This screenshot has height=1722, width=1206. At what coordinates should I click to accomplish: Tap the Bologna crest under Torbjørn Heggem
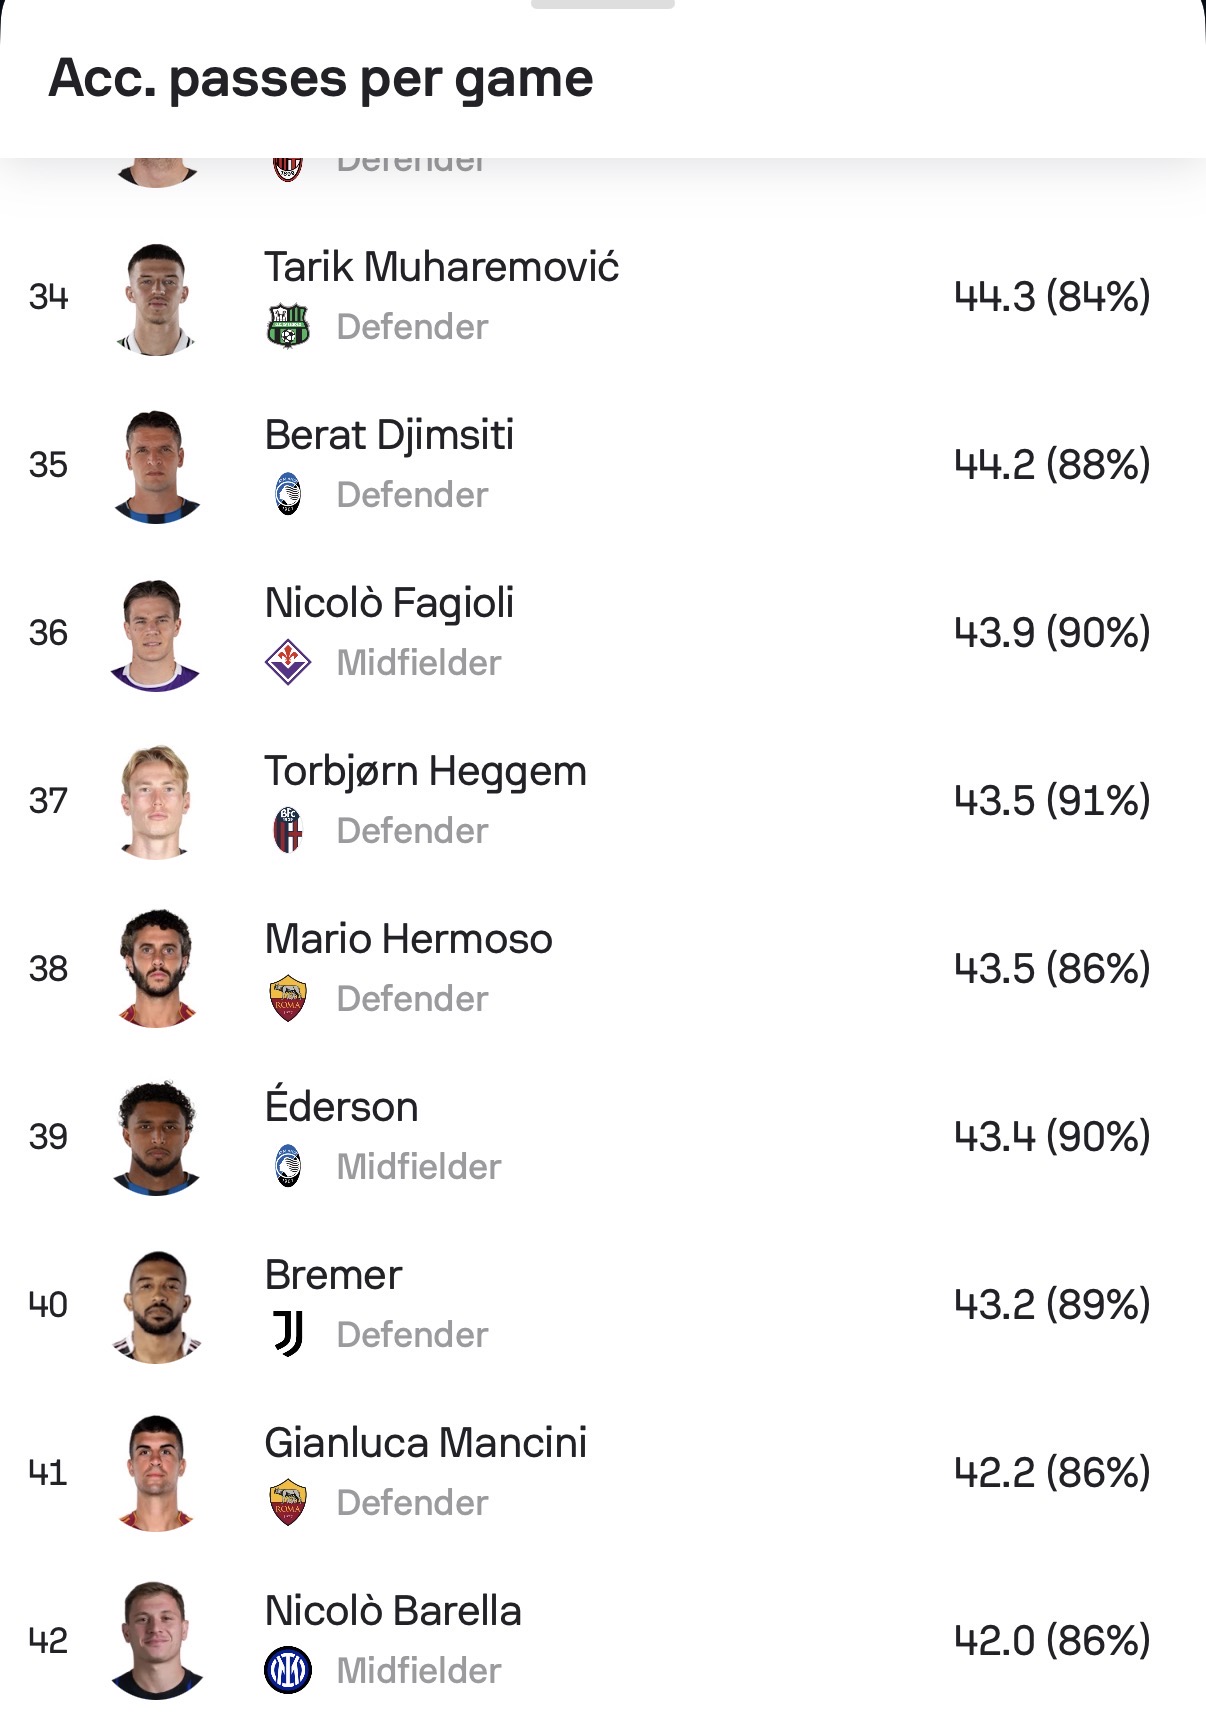pyautogui.click(x=288, y=831)
